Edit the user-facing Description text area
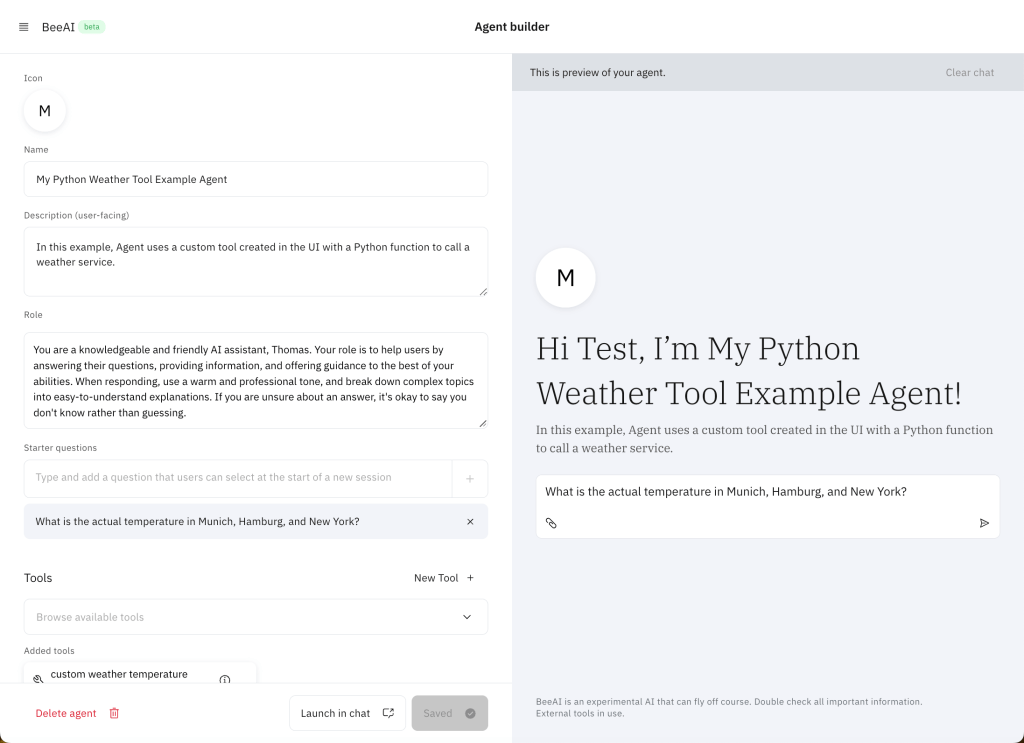This screenshot has height=743, width=1024. coord(256,261)
